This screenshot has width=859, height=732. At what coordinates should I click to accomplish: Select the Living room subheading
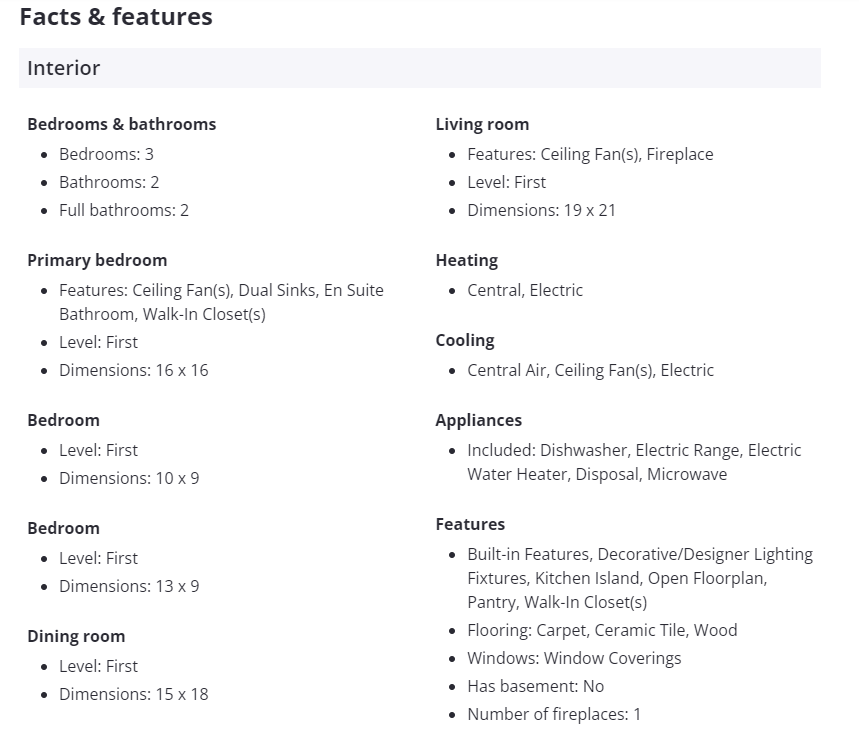pos(482,124)
